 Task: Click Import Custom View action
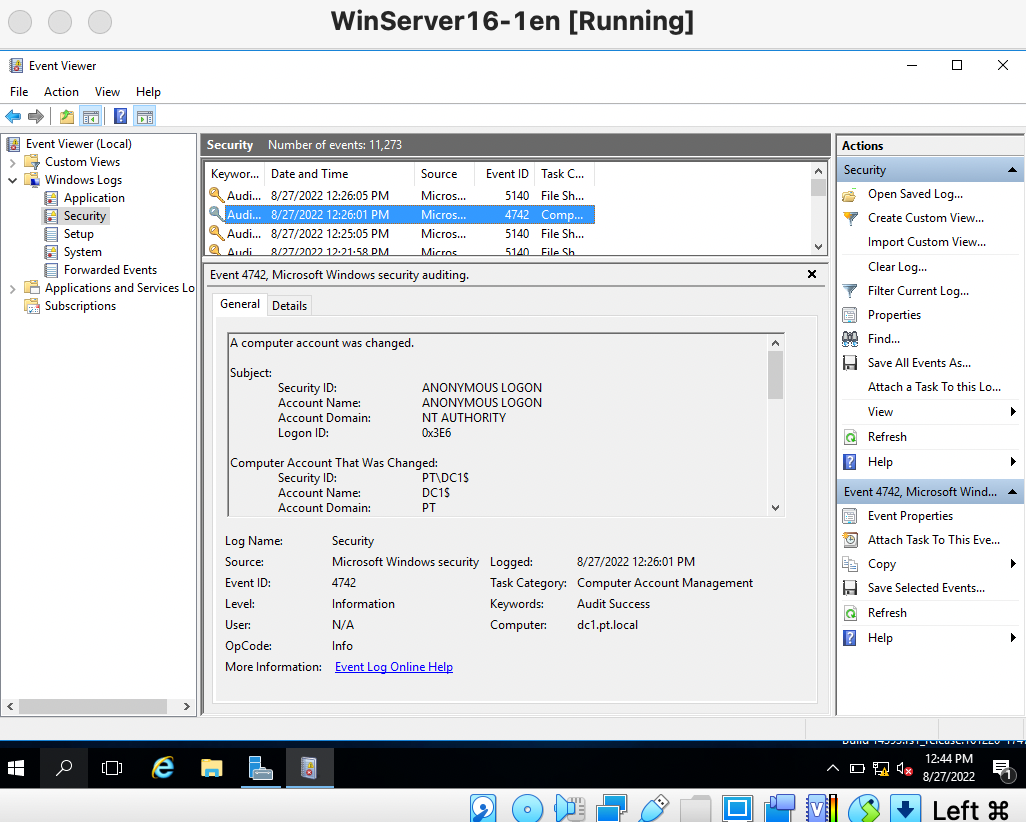(x=927, y=242)
